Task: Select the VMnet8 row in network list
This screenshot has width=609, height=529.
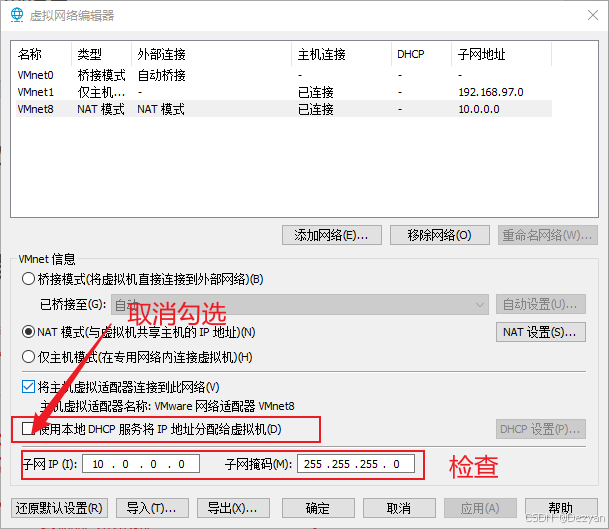Action: (x=284, y=109)
